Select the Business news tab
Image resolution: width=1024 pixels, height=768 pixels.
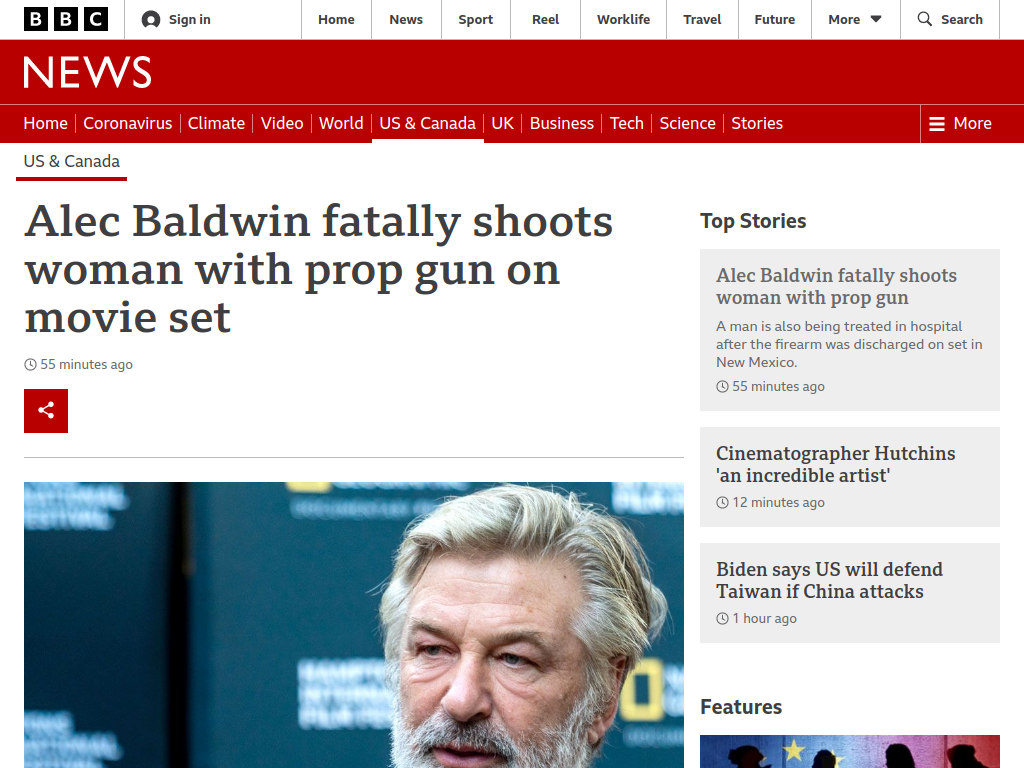tap(562, 123)
